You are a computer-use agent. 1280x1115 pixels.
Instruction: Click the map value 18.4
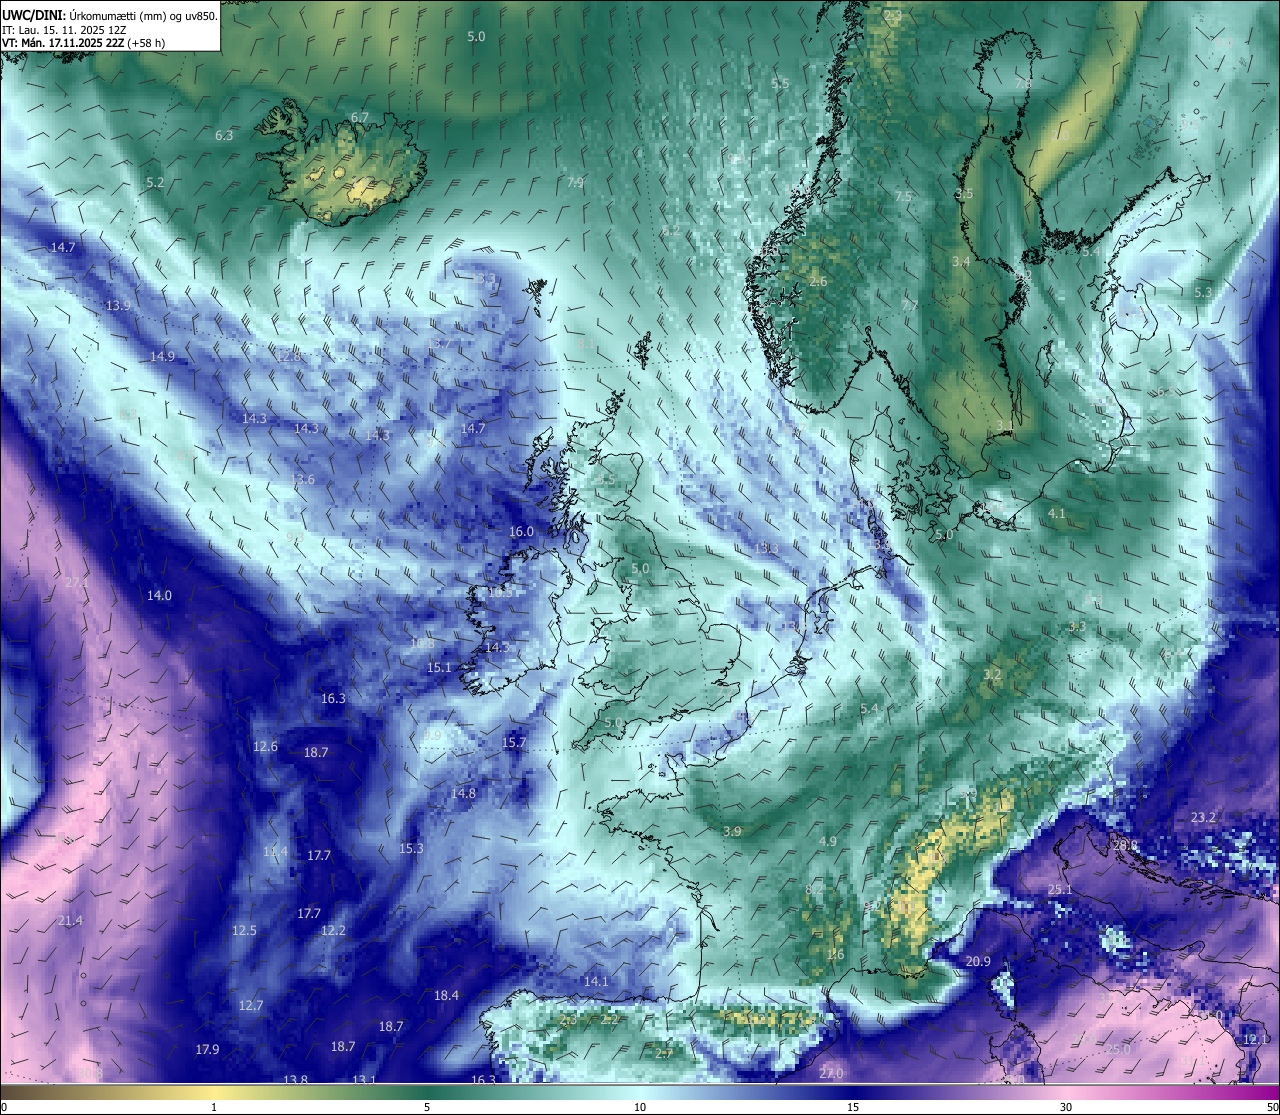tap(446, 995)
